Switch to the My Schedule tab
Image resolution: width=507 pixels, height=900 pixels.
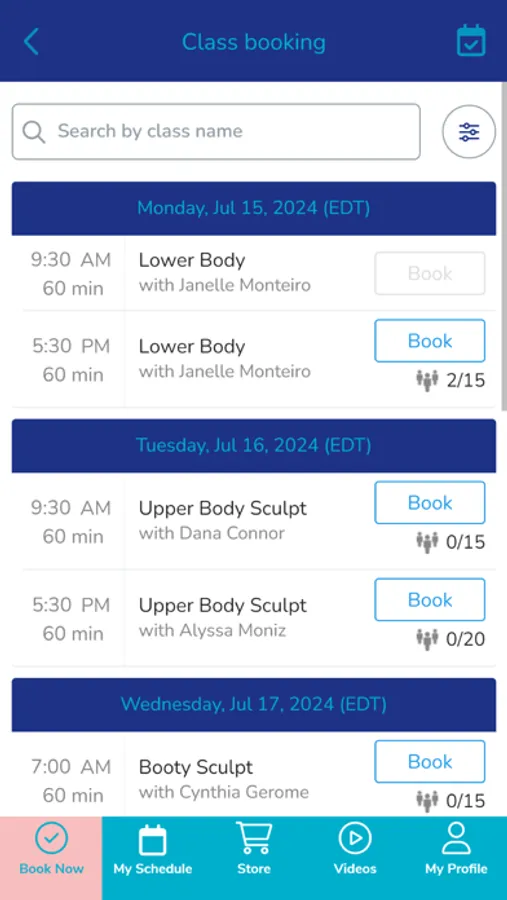(x=153, y=849)
